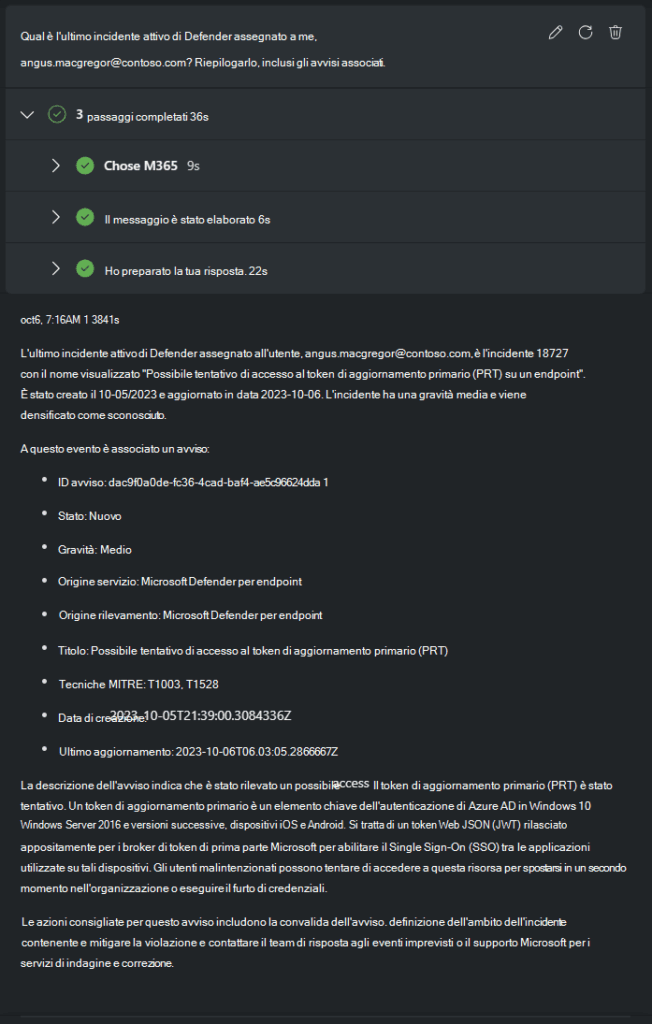Click the success check on "Il messaggio è stato elaborato"
Screen dimensions: 652x1024
85,217
